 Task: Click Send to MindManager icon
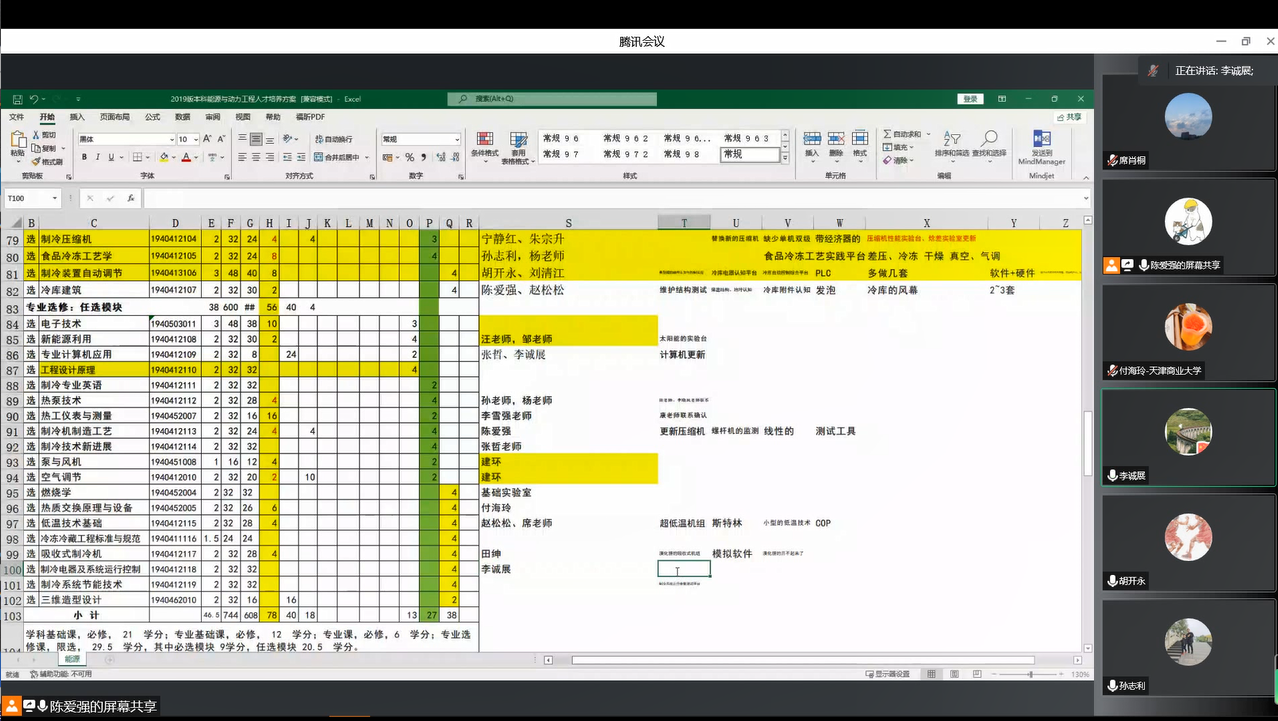click(1041, 140)
